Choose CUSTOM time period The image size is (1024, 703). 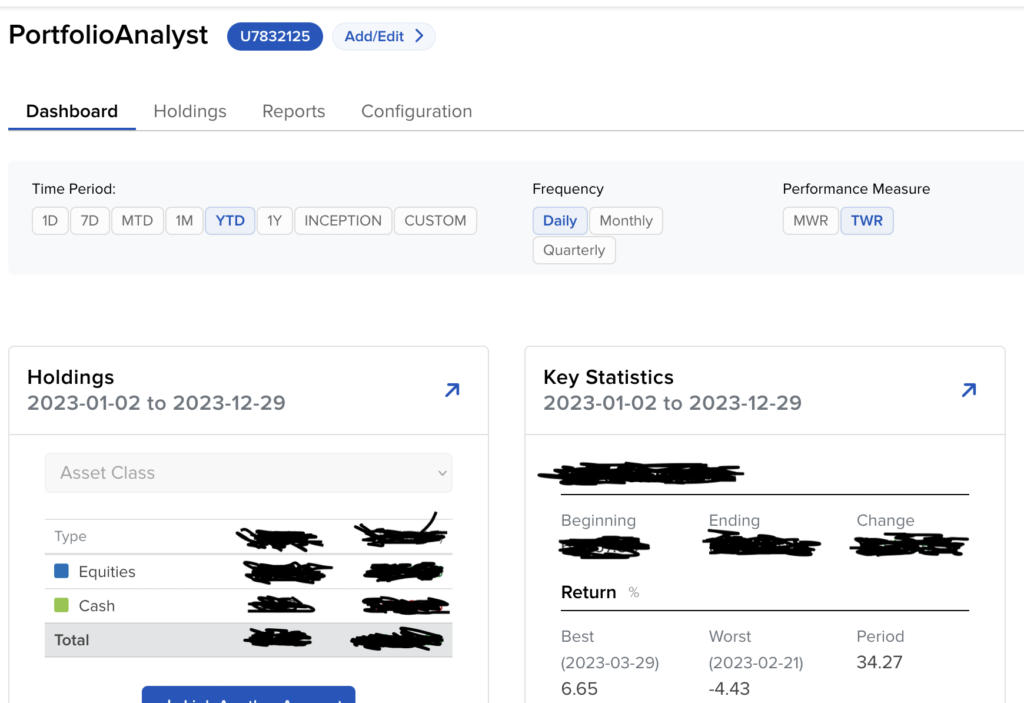click(435, 221)
